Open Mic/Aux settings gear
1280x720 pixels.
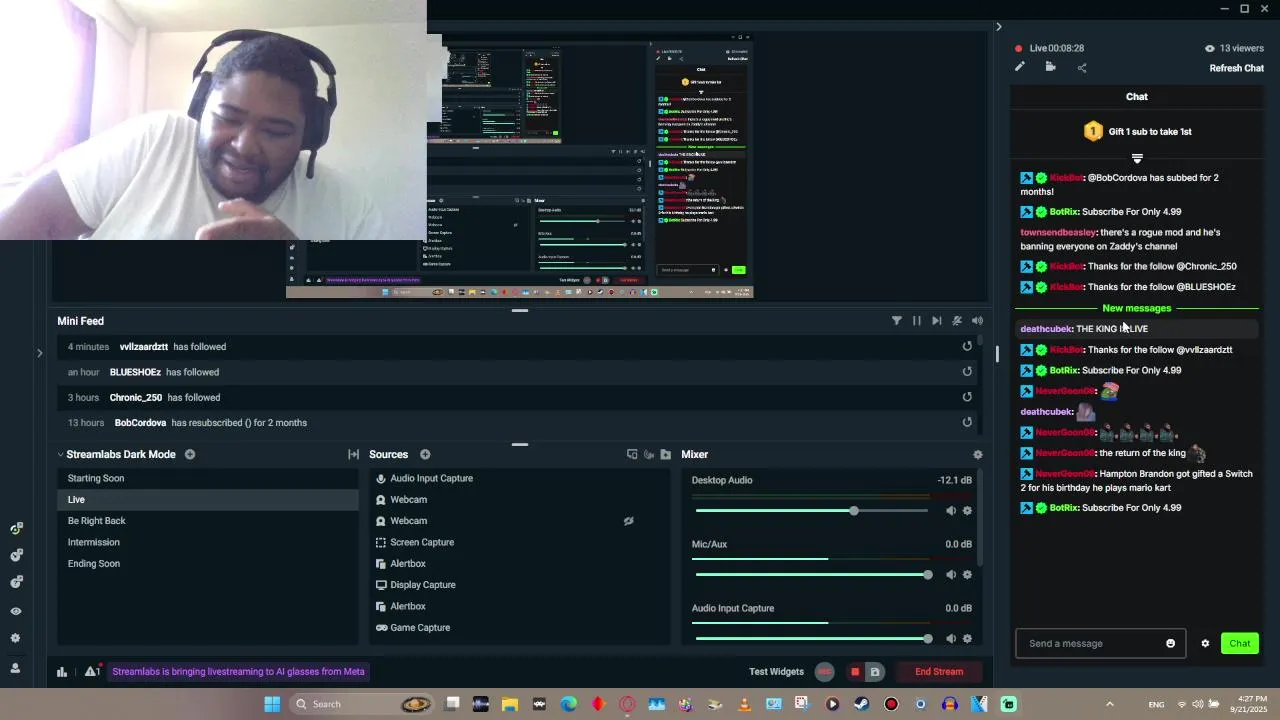(x=967, y=575)
